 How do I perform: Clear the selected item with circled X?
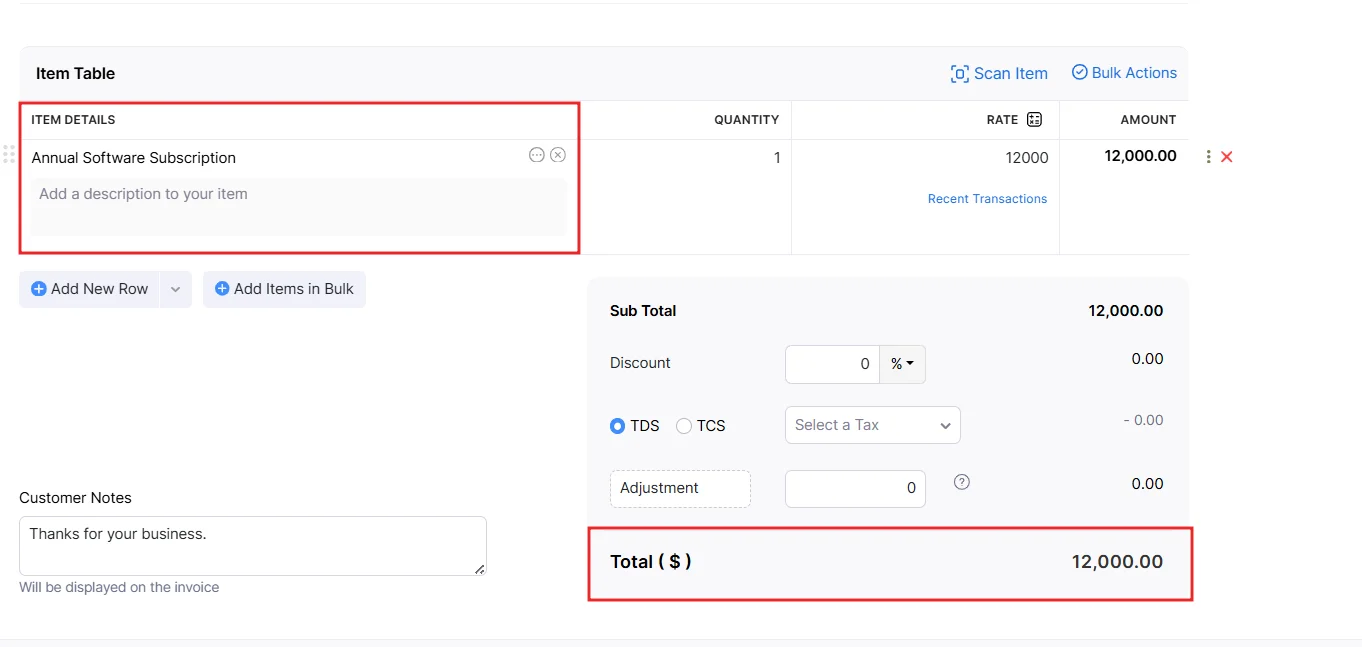tap(558, 155)
